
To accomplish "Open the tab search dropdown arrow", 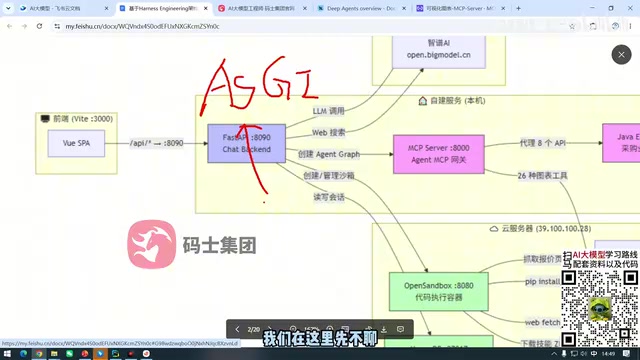I will (8, 8).
